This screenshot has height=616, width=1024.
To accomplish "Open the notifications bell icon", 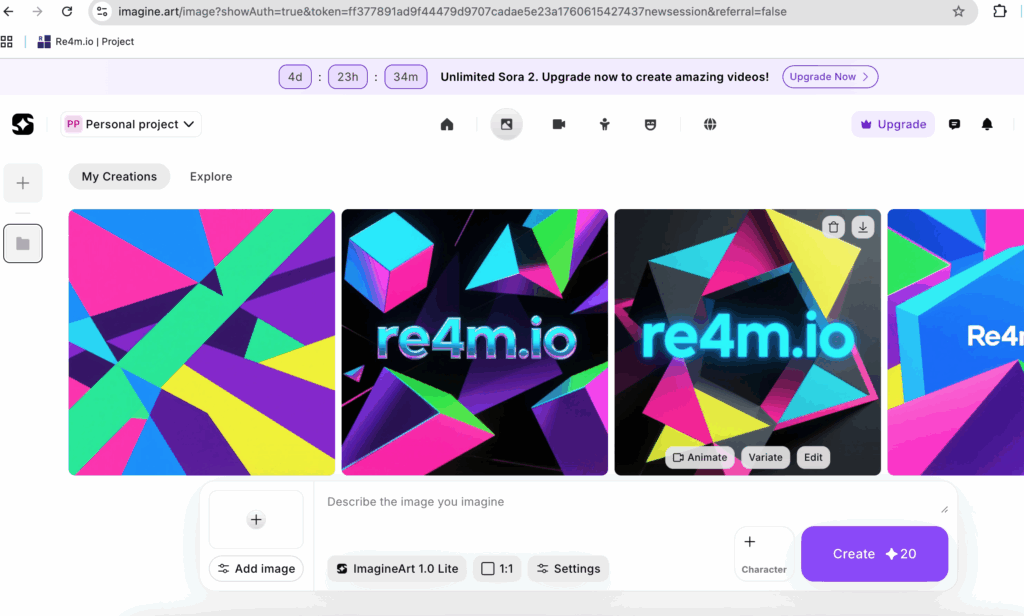I will [x=987, y=124].
